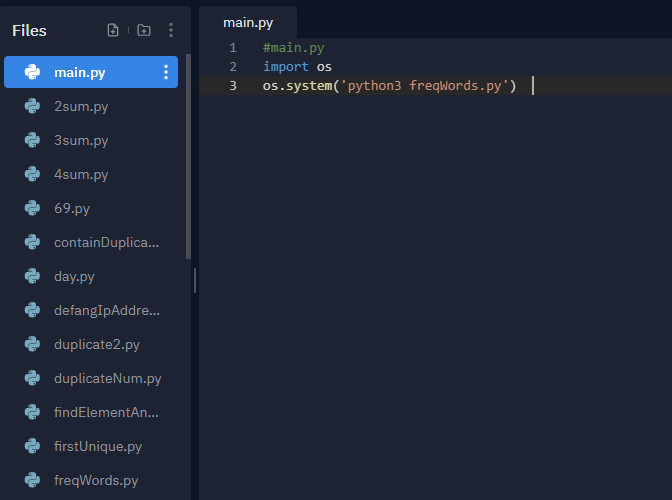Open main.py file options menu
Screen dimensions: 672x500
pos(166,72)
